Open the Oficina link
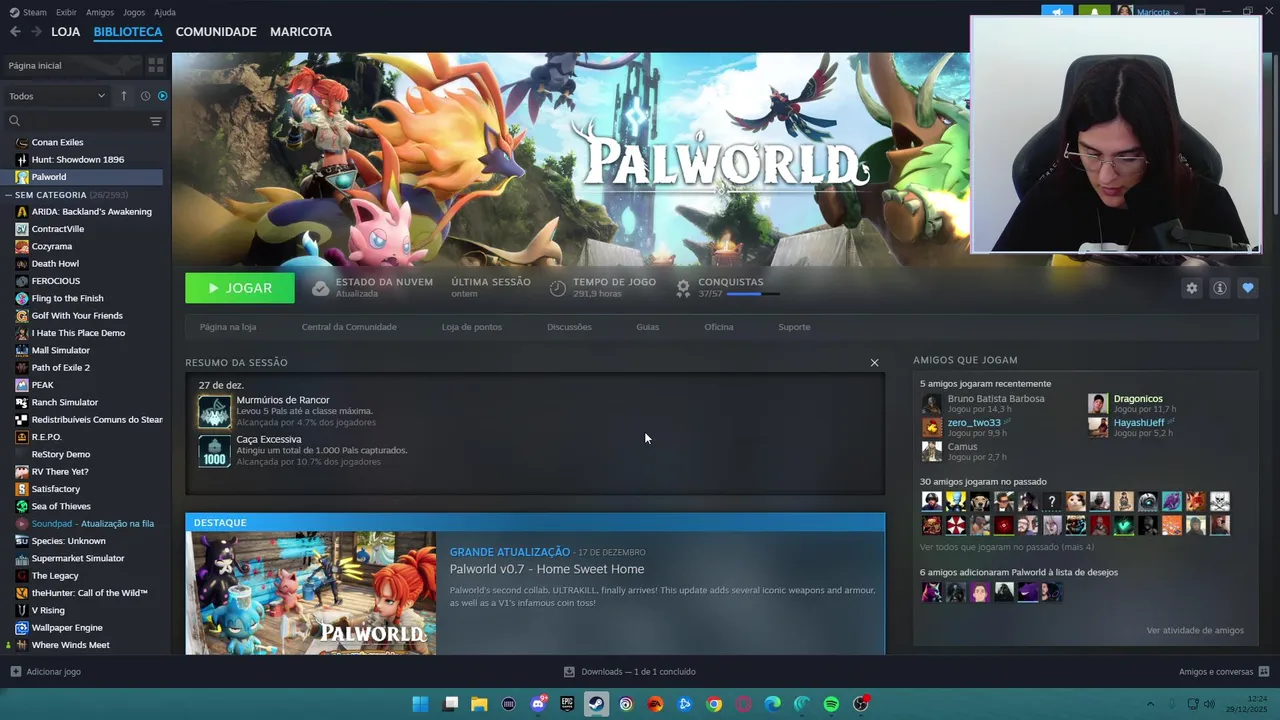 coord(719,327)
